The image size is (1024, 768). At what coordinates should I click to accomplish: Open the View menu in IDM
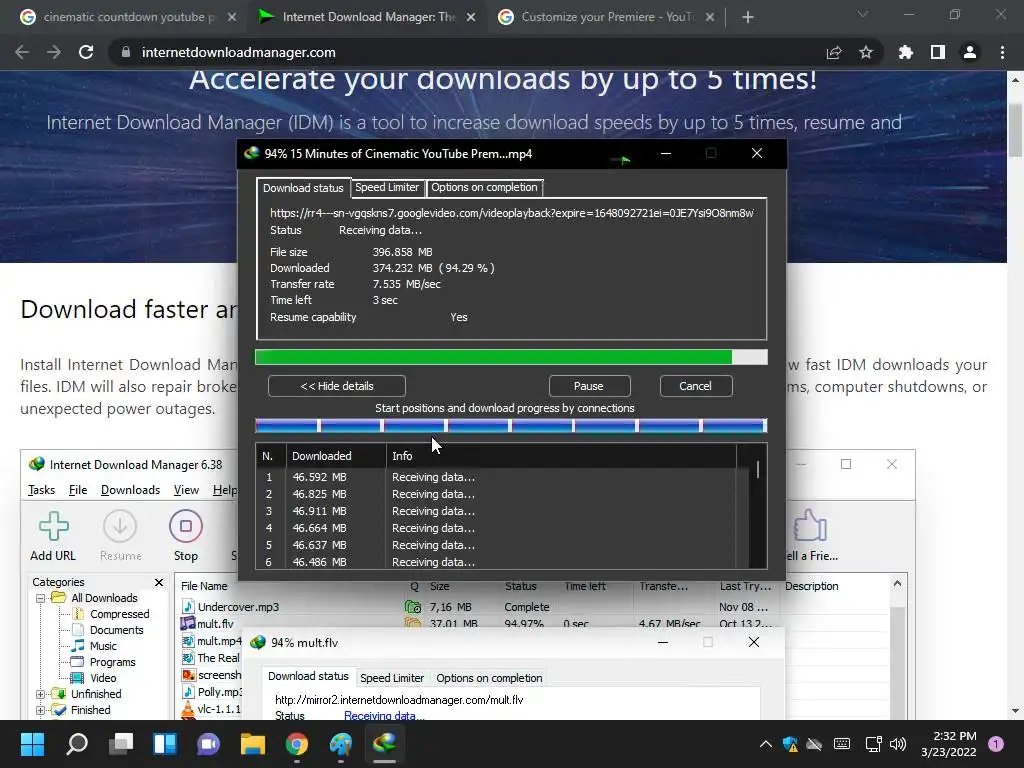(186, 490)
